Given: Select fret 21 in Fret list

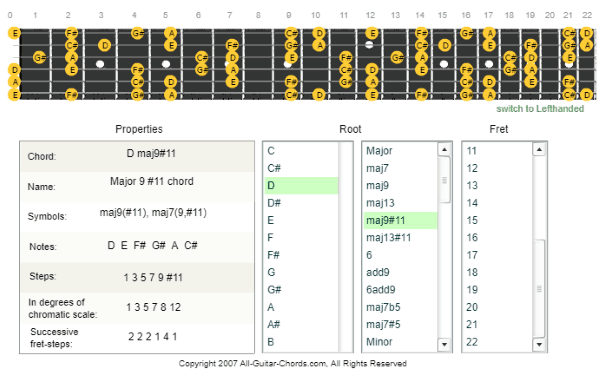Looking at the screenshot, I should click(498, 324).
